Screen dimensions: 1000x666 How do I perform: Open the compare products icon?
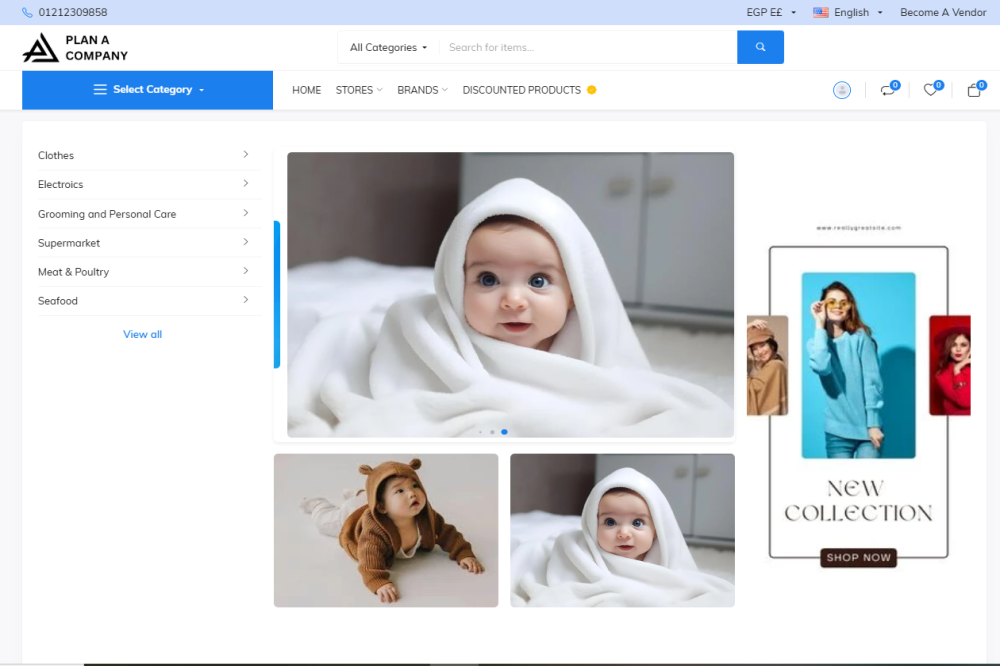[x=888, y=90]
